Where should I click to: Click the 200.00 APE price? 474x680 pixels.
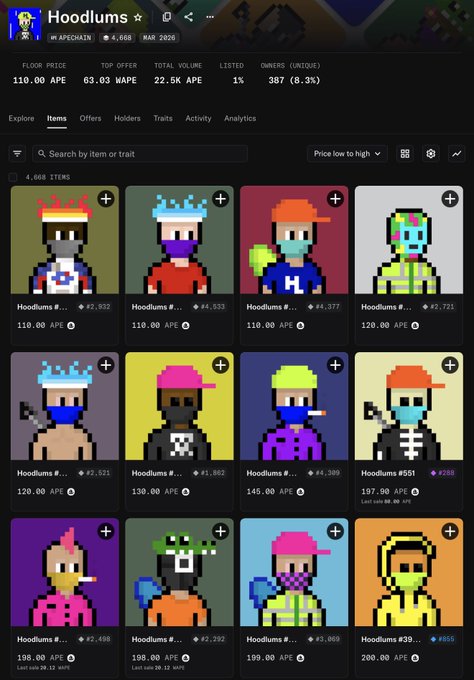(x=384, y=657)
